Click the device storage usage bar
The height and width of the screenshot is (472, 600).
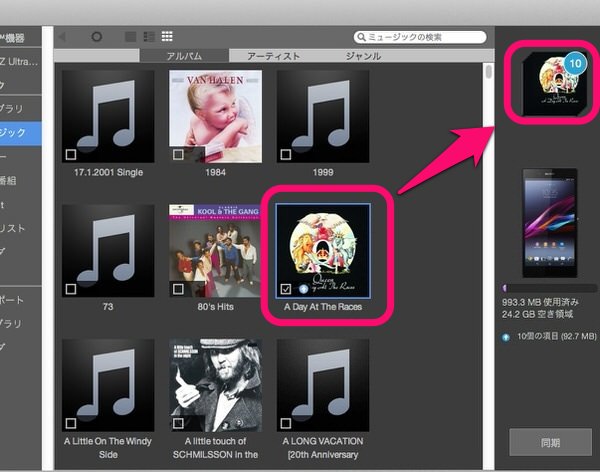click(x=550, y=288)
